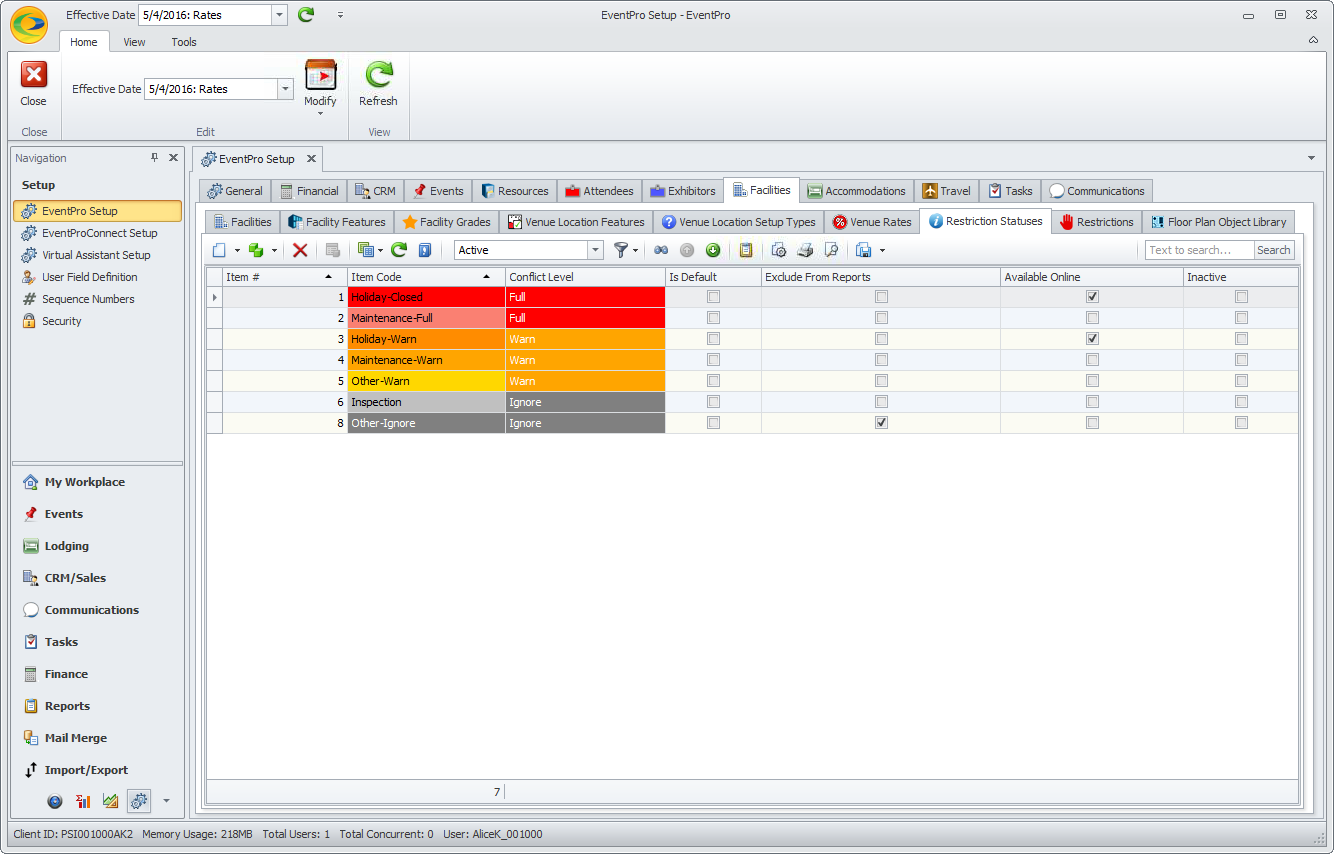Click the Modify calendar icon
This screenshot has width=1334, height=854.
coord(320,75)
